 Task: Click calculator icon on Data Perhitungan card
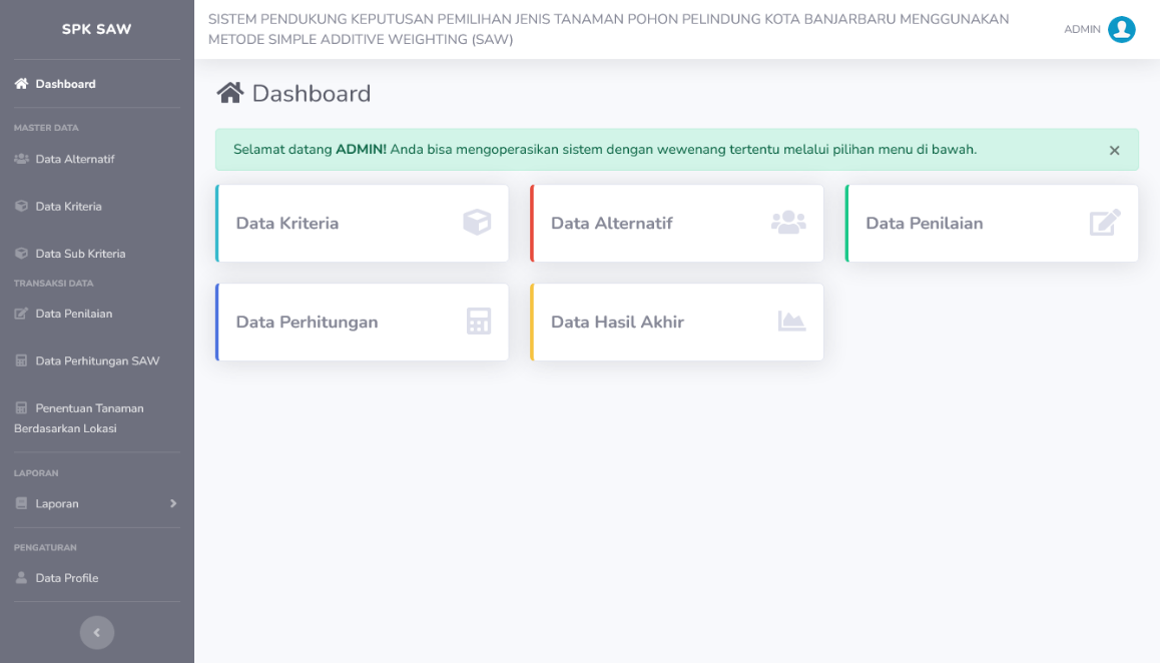click(479, 321)
